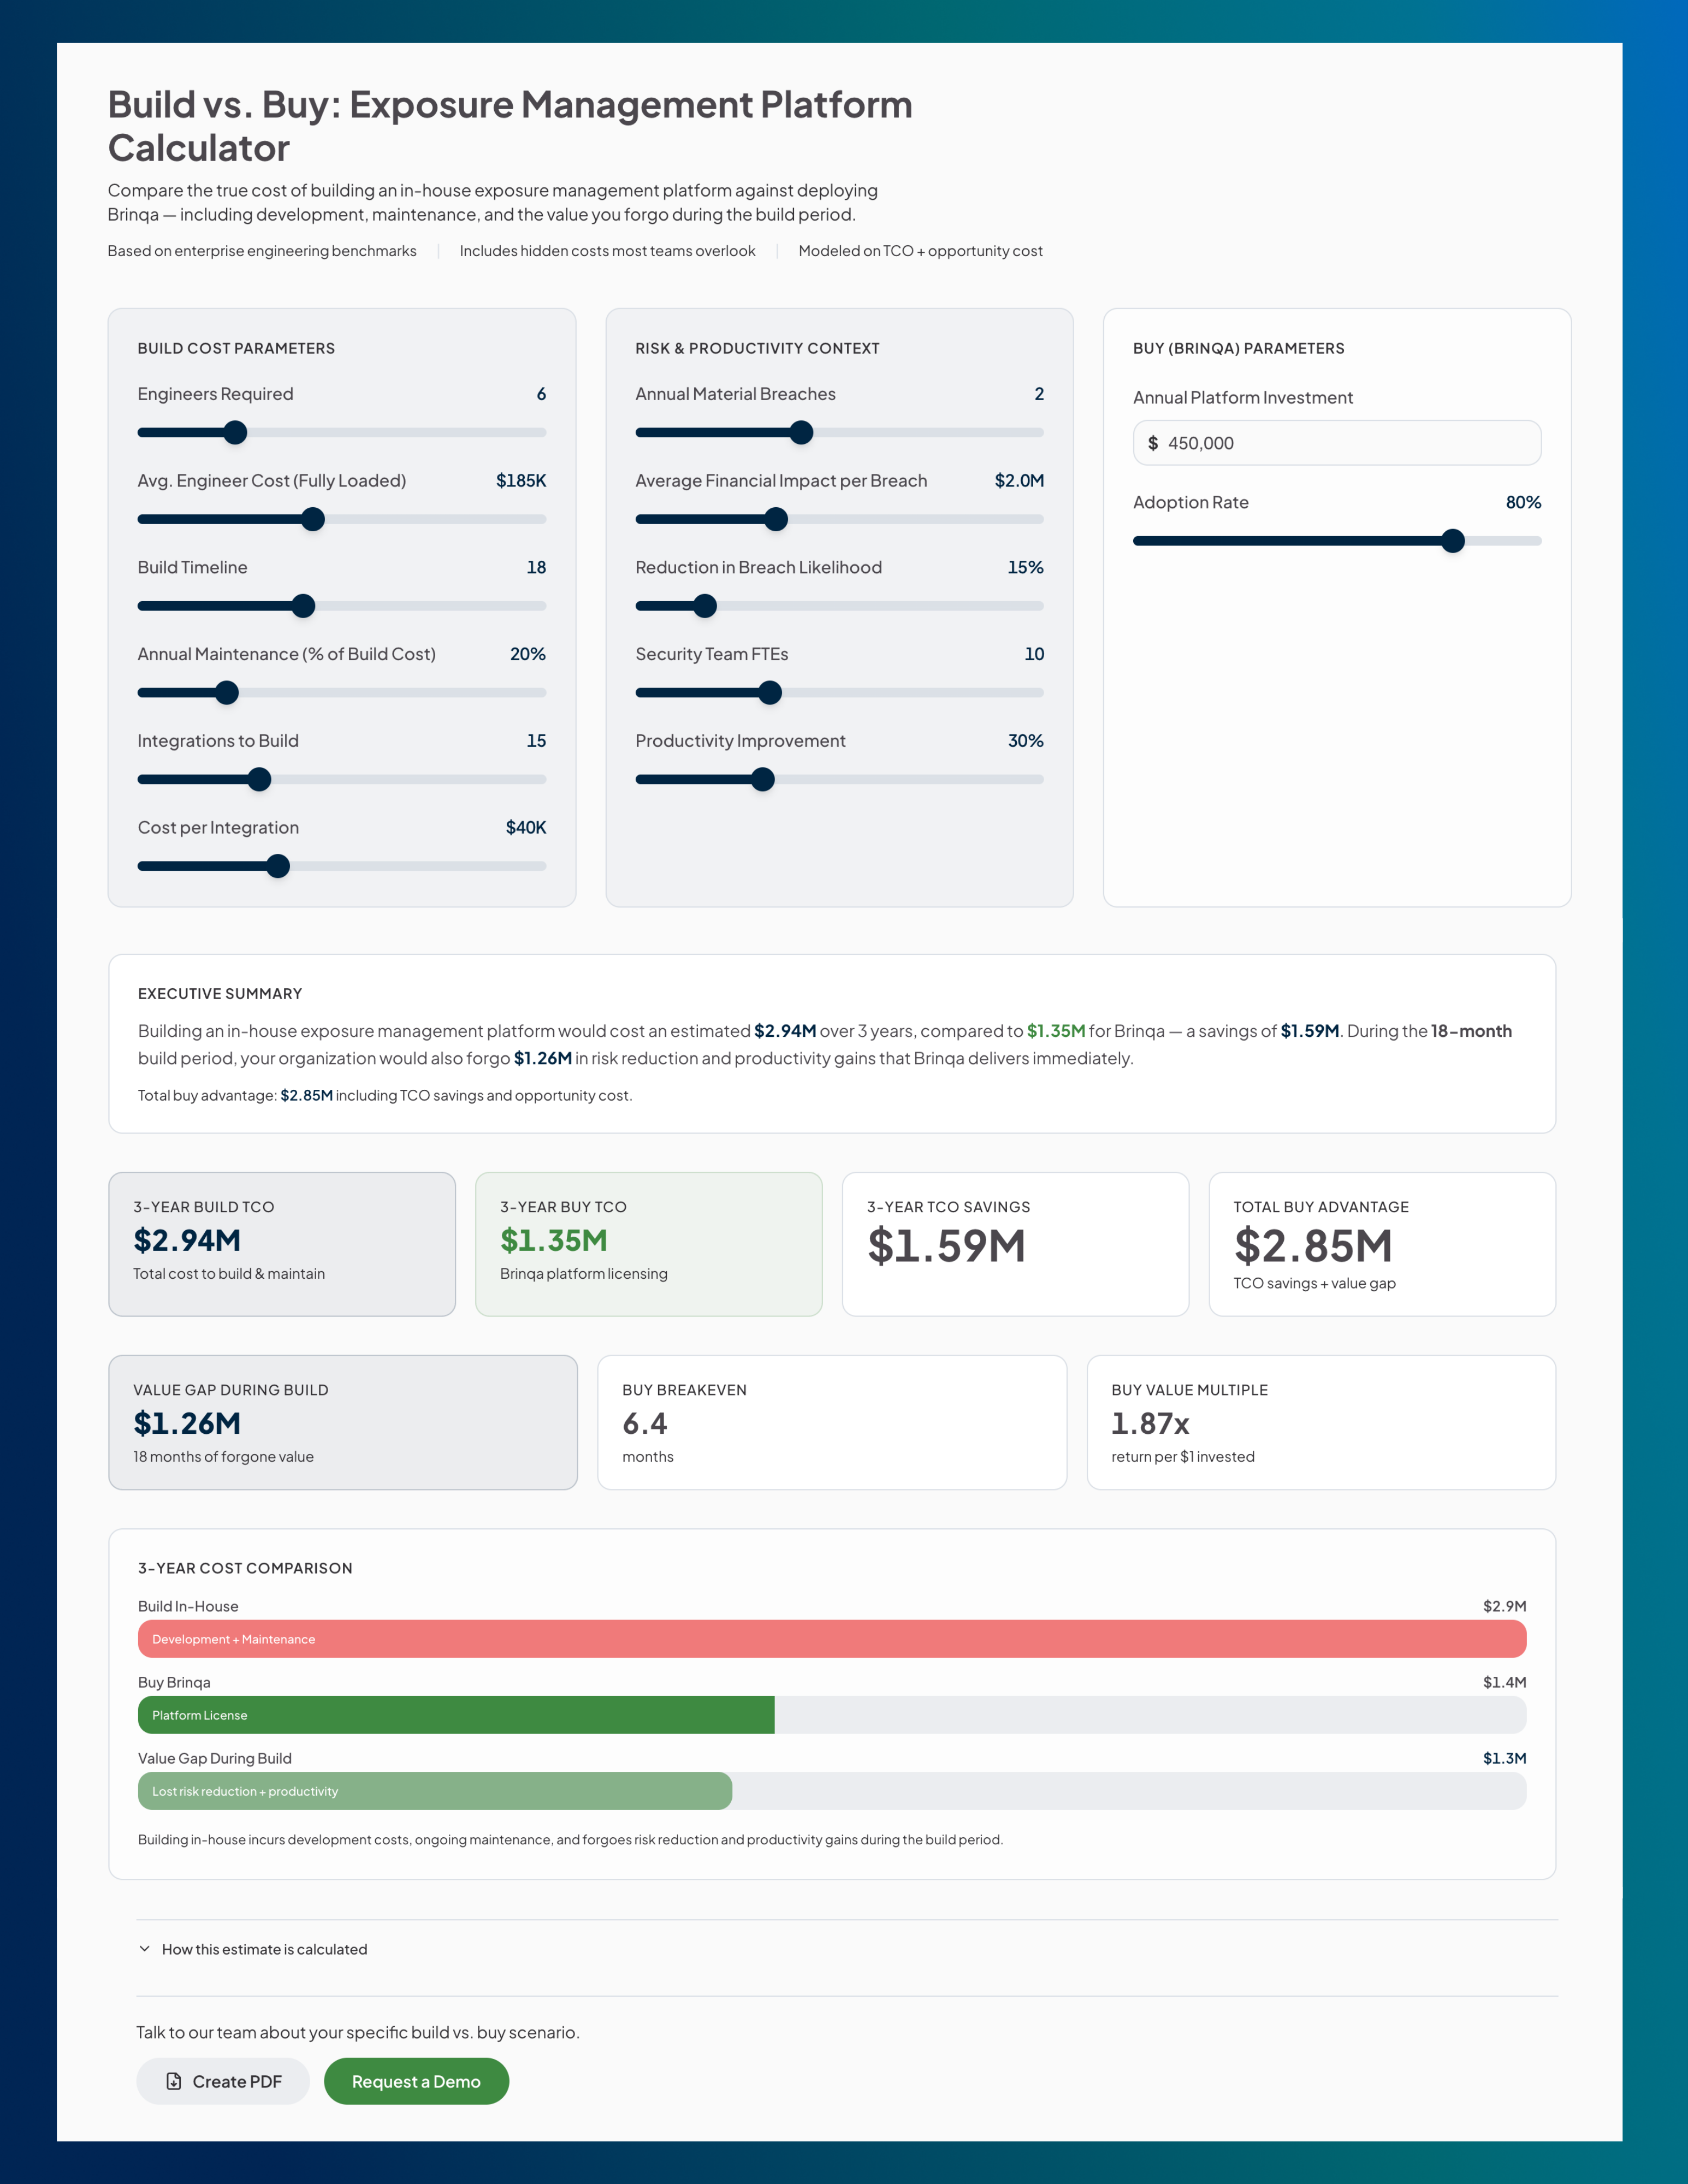Click the chevron beside How this estimate is calculated

tap(145, 1949)
